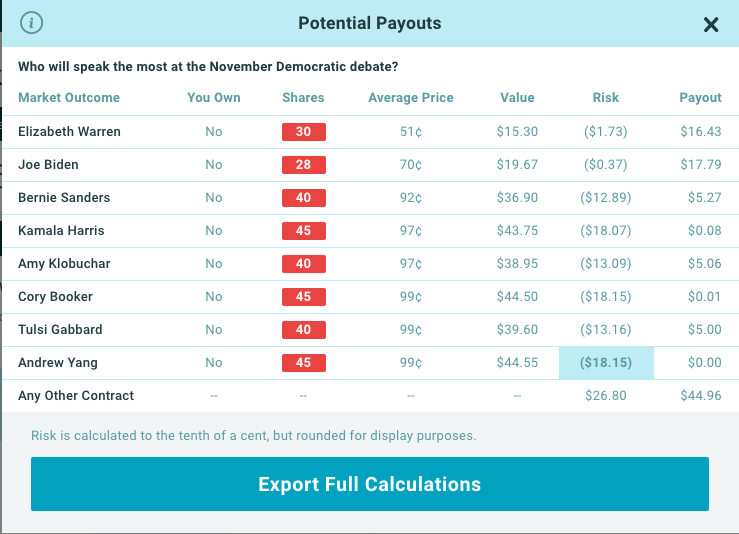
Task: Click Elizabeth Warren's red 30 shares badge
Action: coord(304,131)
